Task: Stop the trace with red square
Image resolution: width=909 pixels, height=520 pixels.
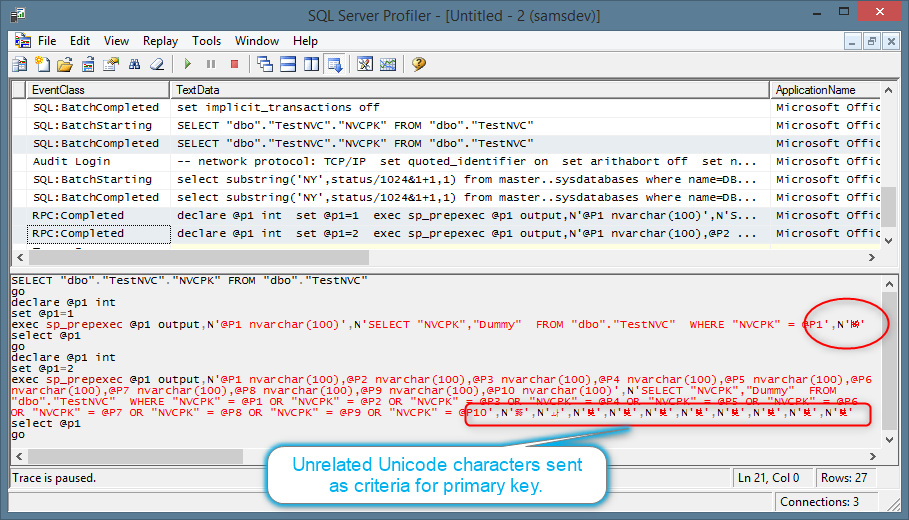Action: click(x=234, y=64)
